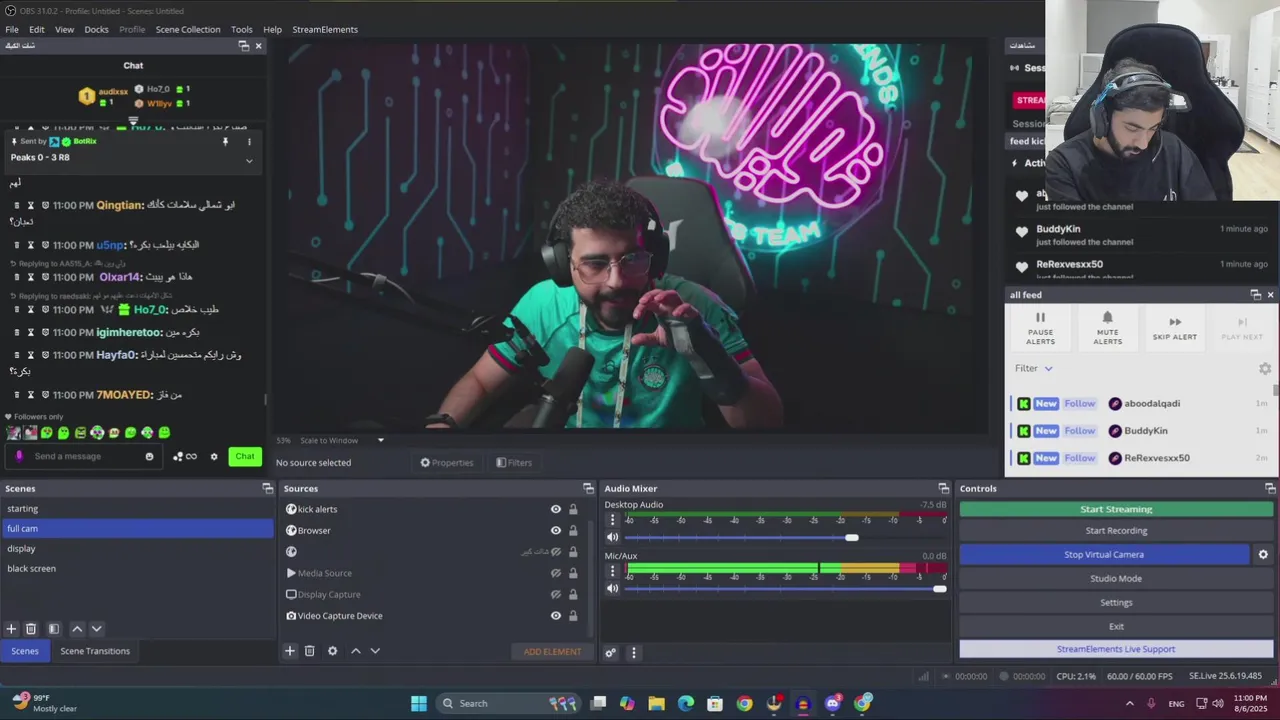Pop out the Scenes dock
1280x720 pixels.
tap(267, 488)
